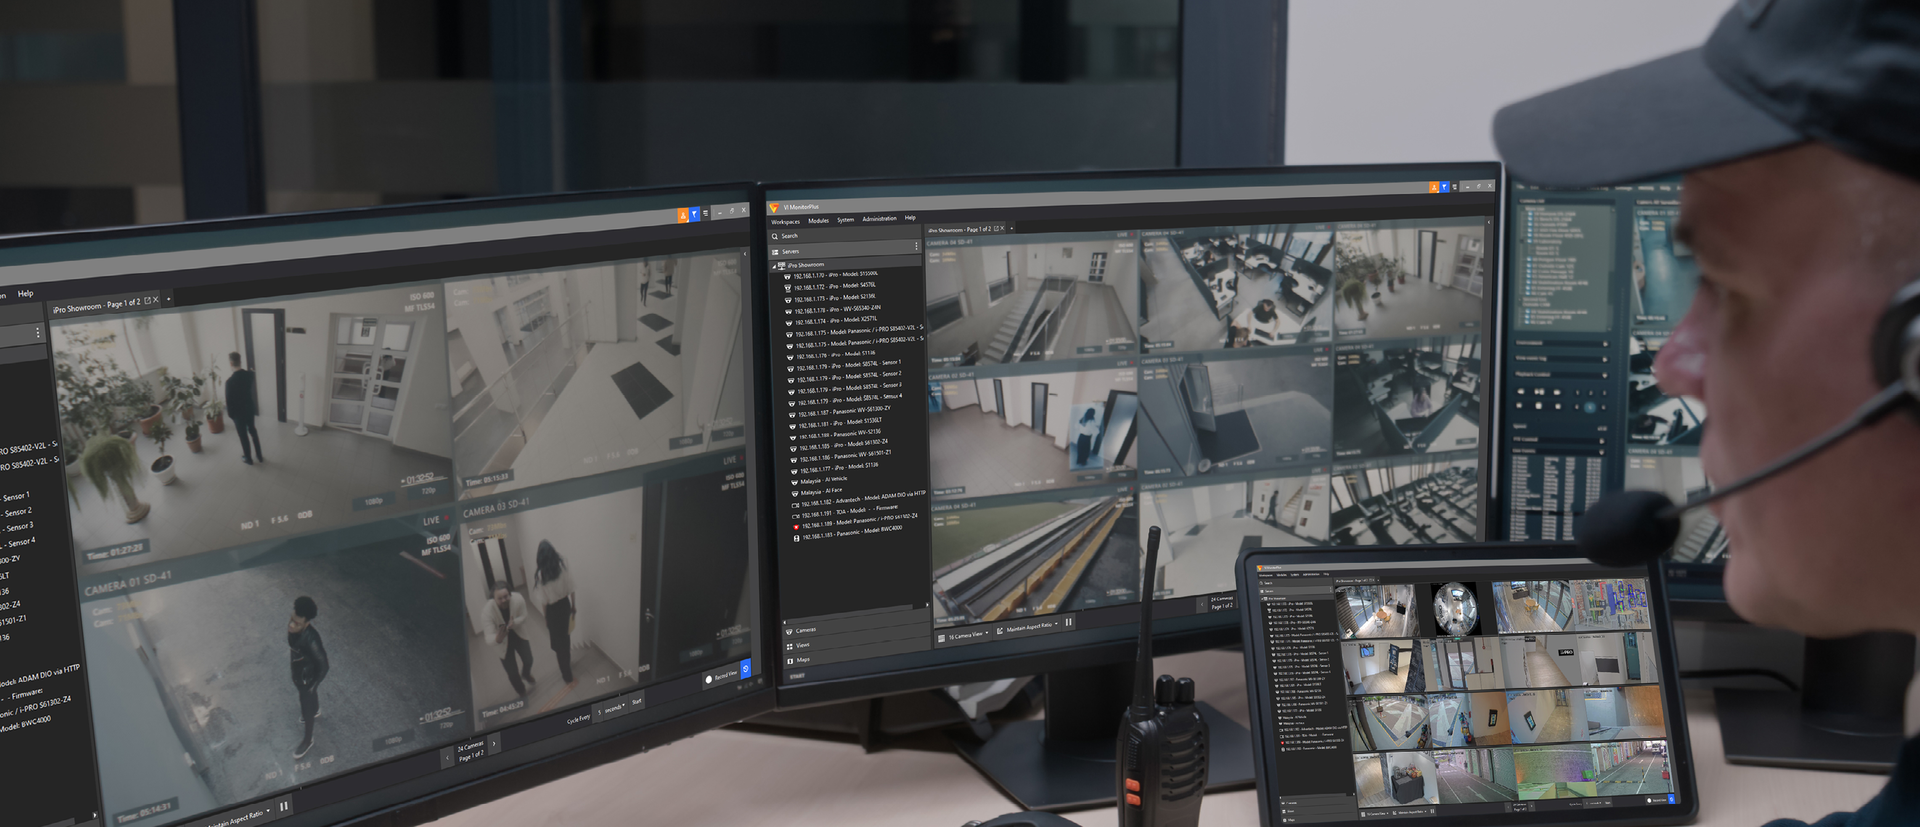Select the Malaysia - AI Vehicle entry
This screenshot has height=827, width=1920.
819,480
